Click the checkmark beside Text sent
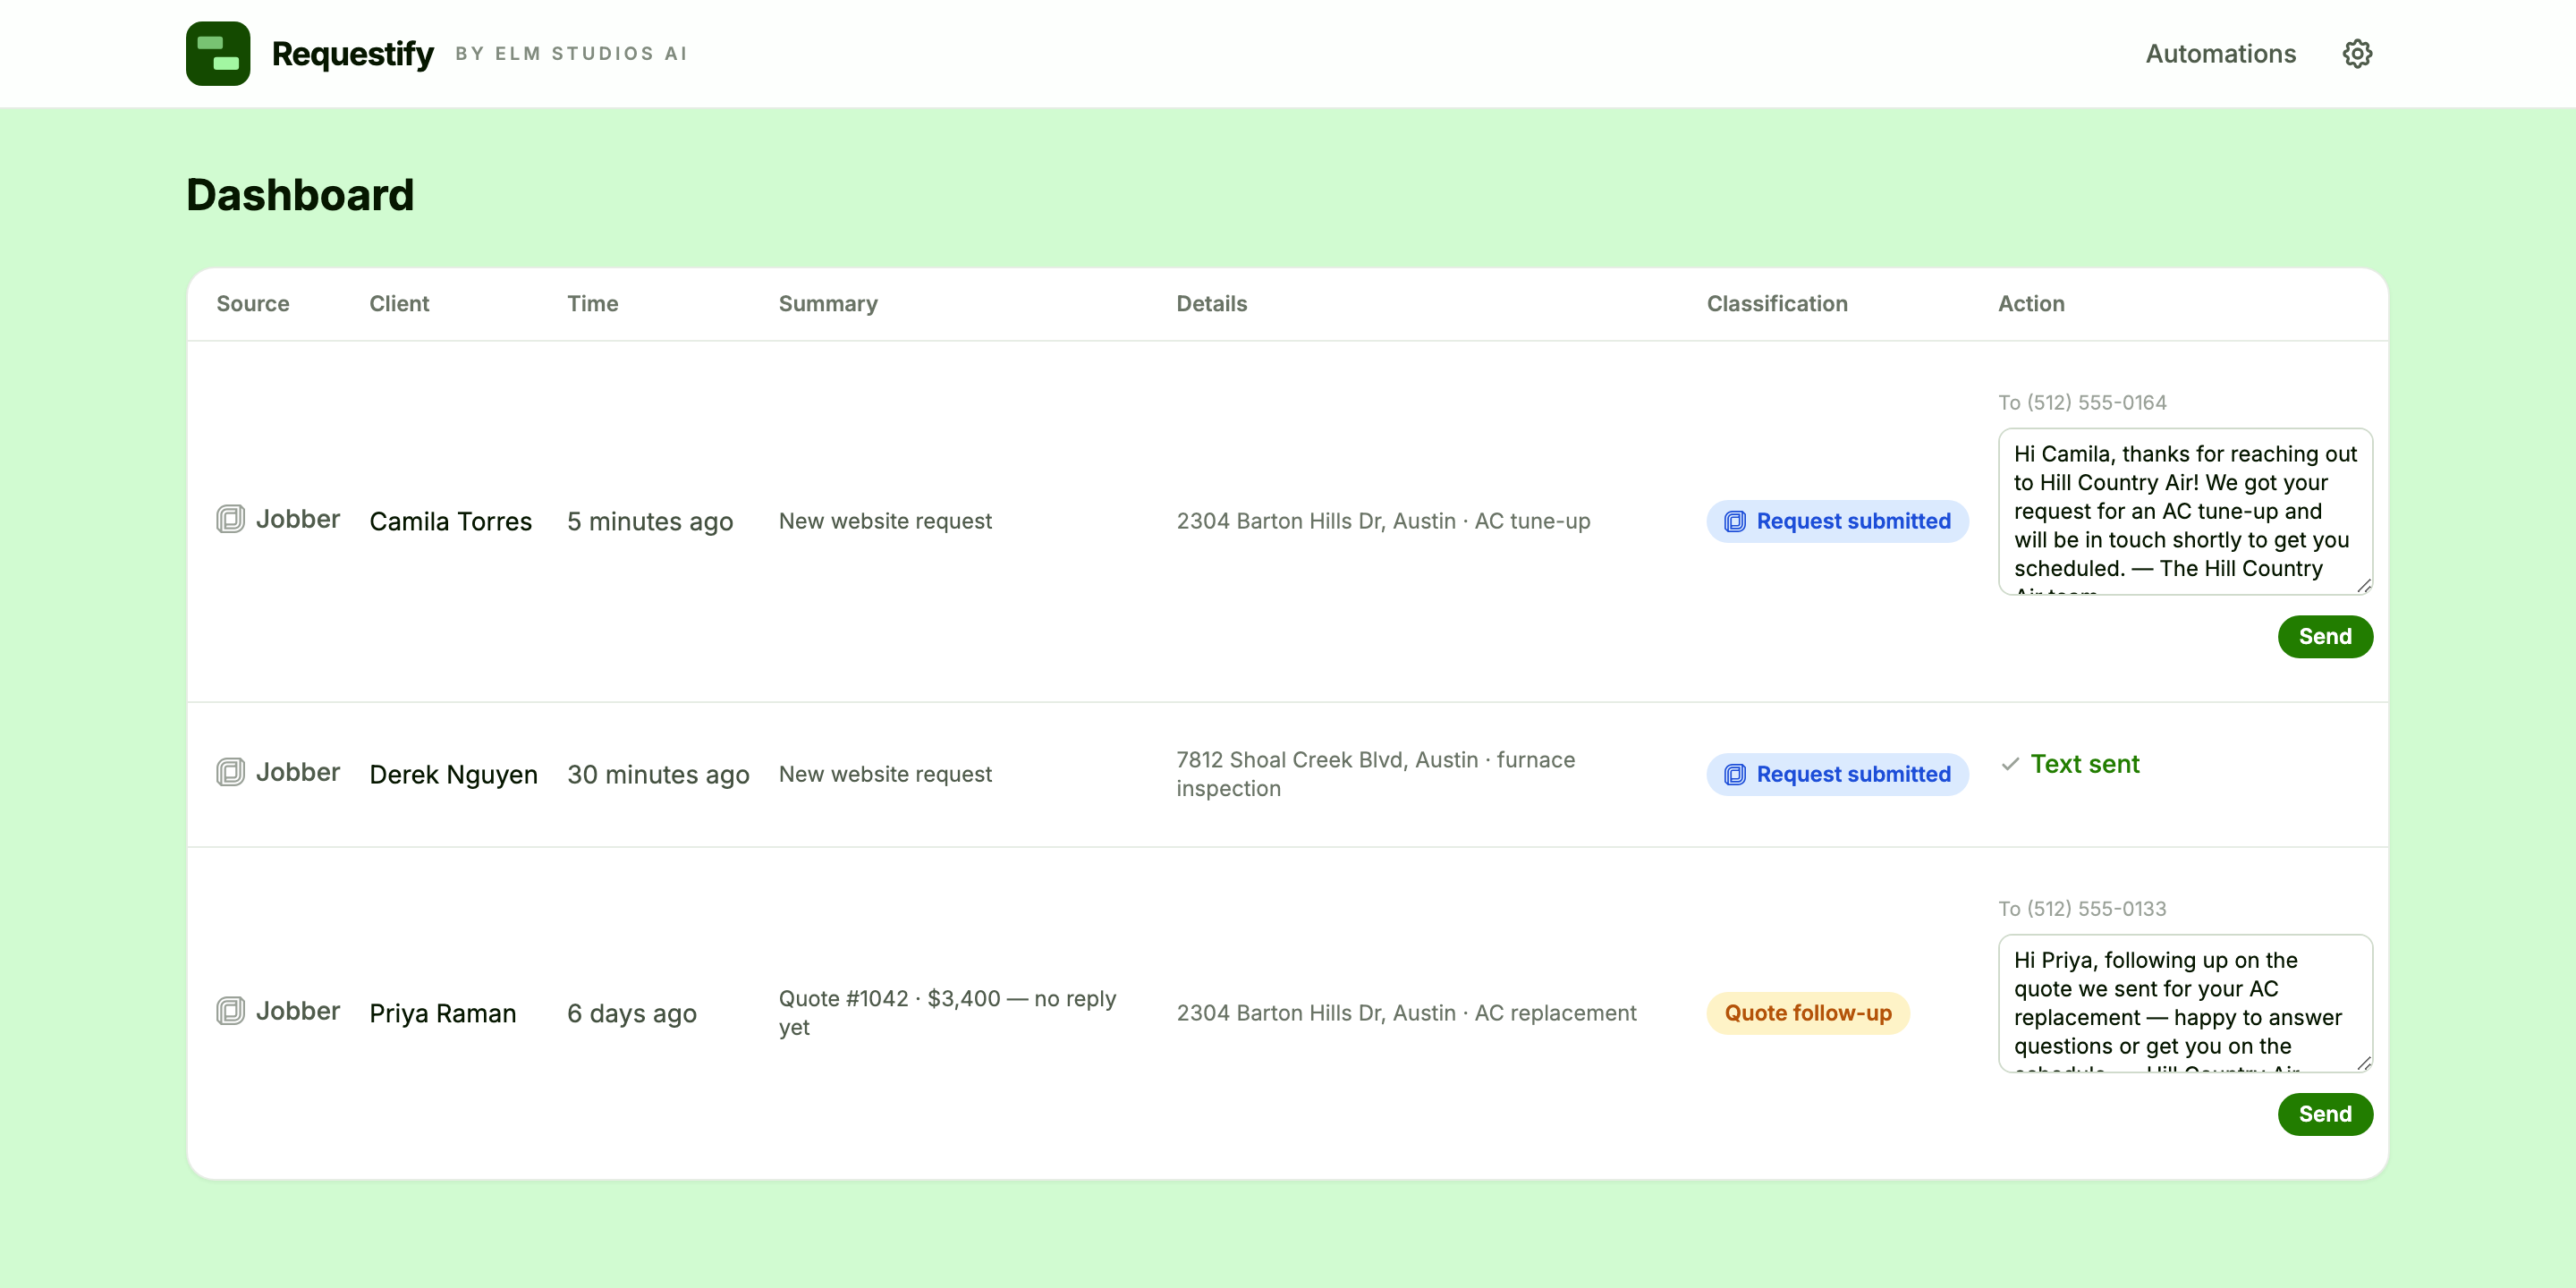2576x1288 pixels. point(2010,764)
